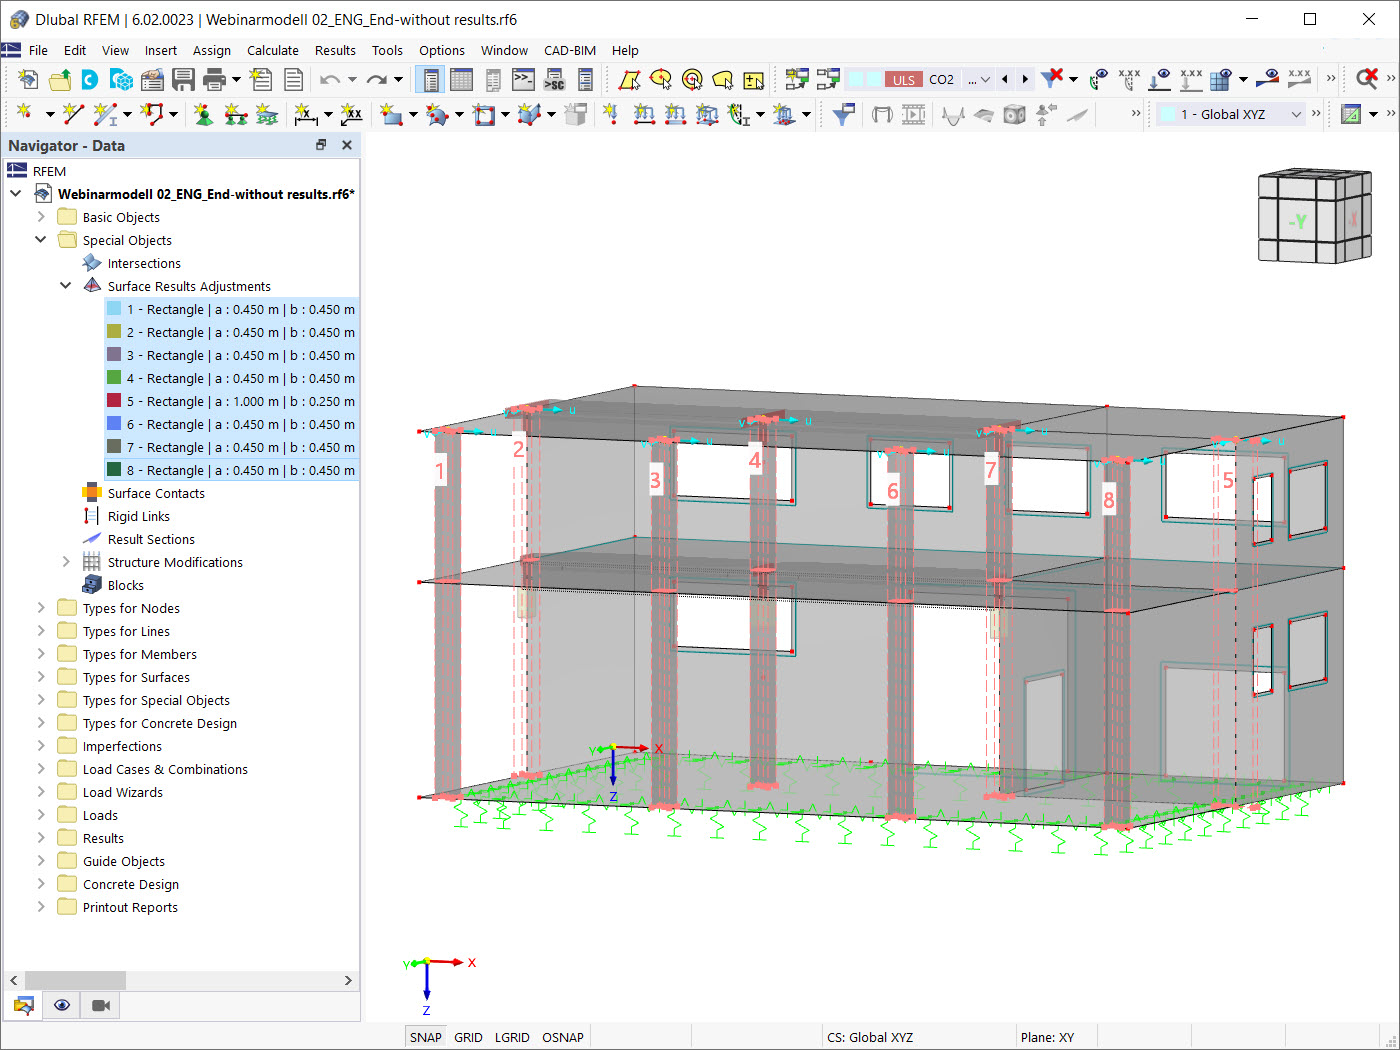Click the New Dimension tool icon
The width and height of the screenshot is (1400, 1050).
[306, 115]
